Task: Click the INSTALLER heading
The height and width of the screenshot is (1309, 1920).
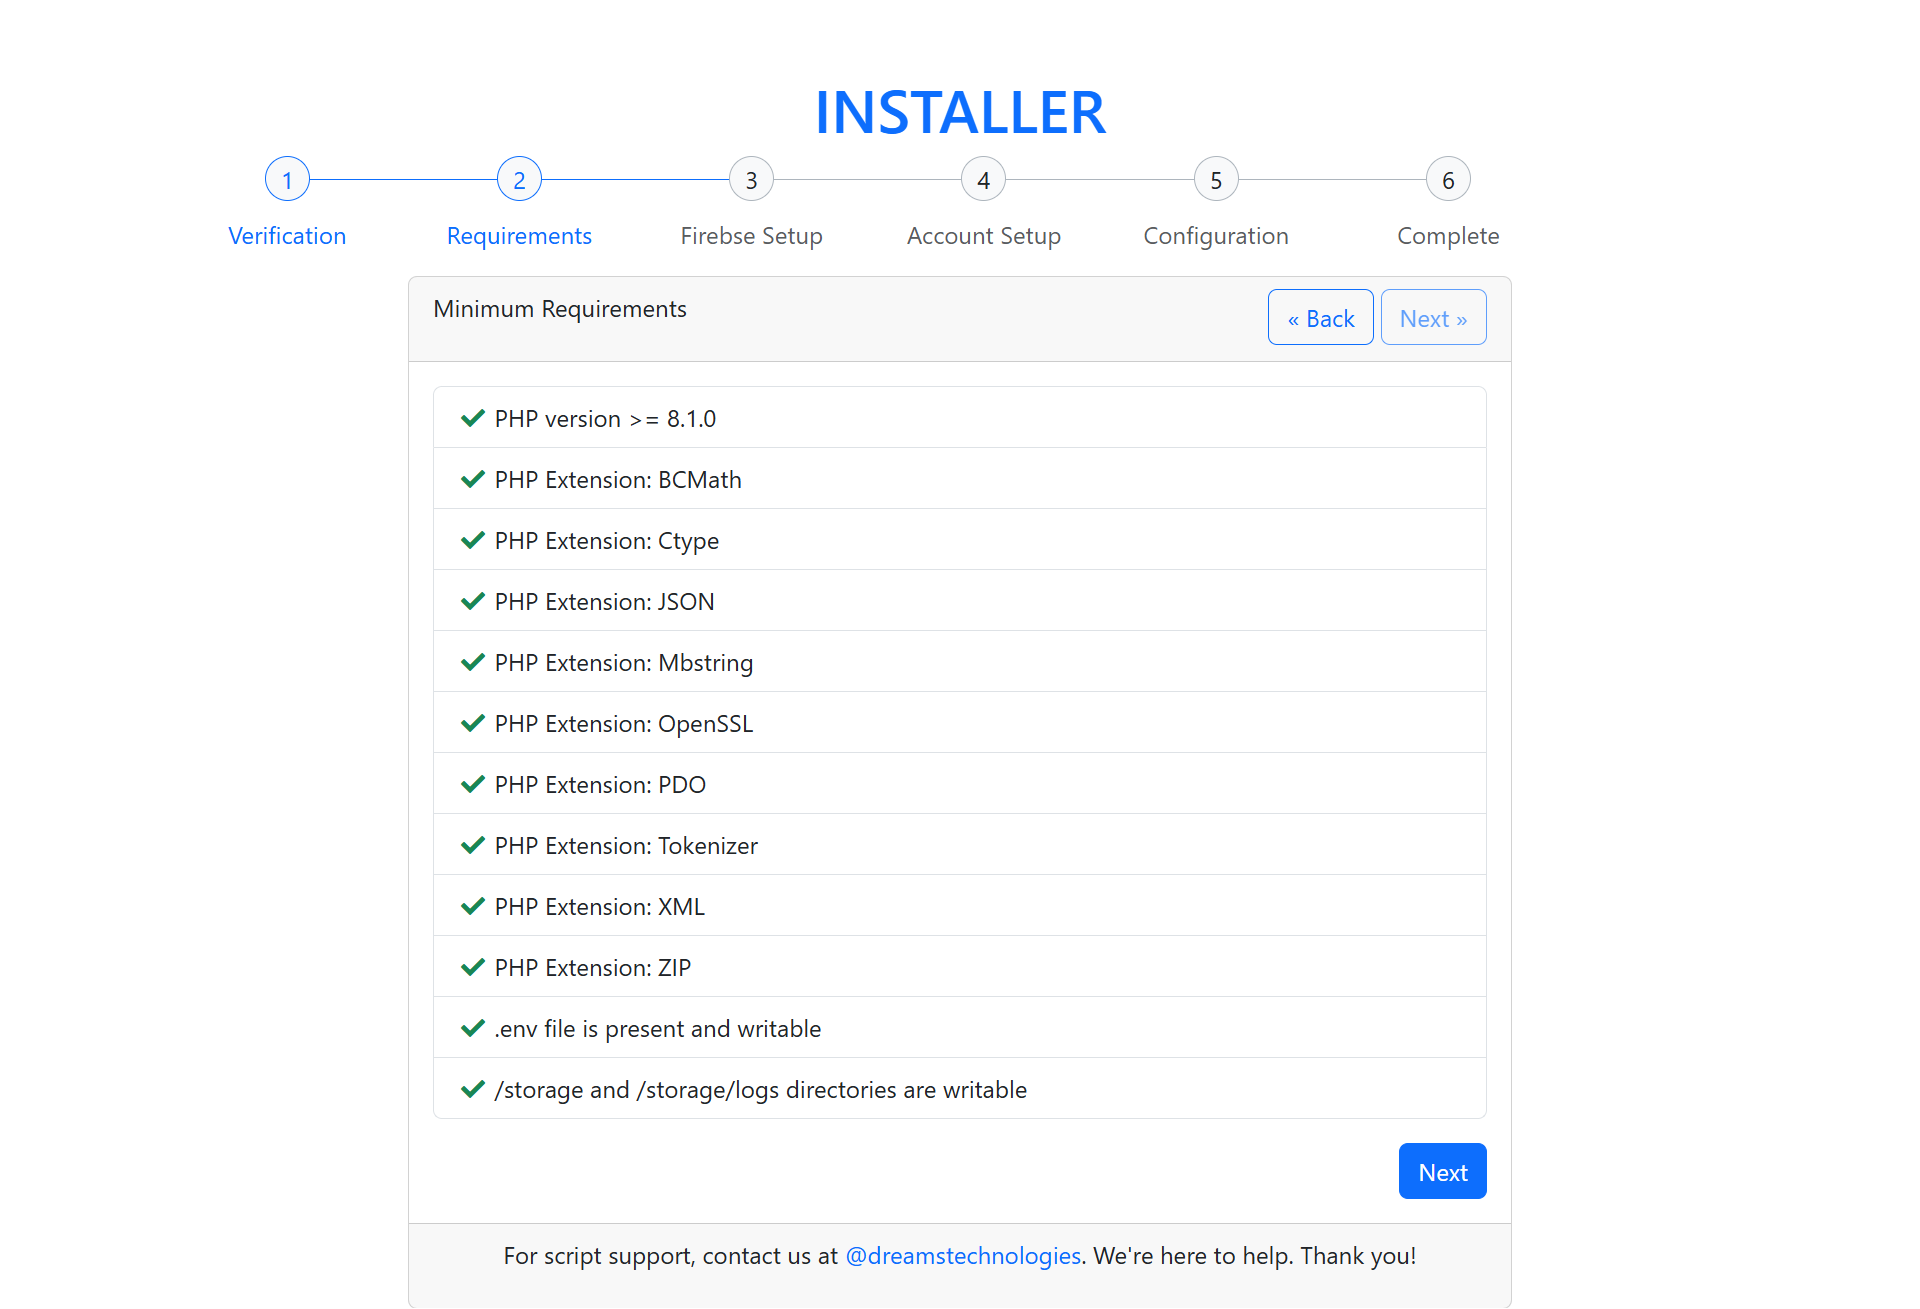Action: click(x=960, y=112)
